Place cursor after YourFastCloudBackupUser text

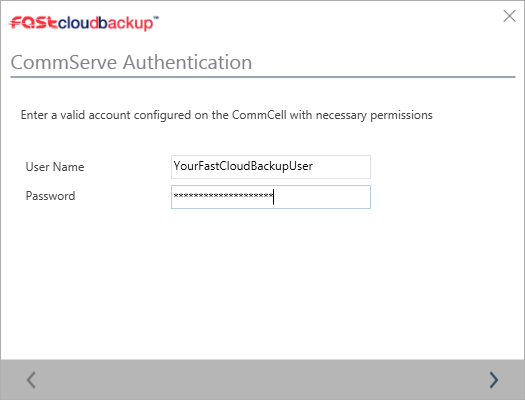pyautogui.click(x=313, y=166)
